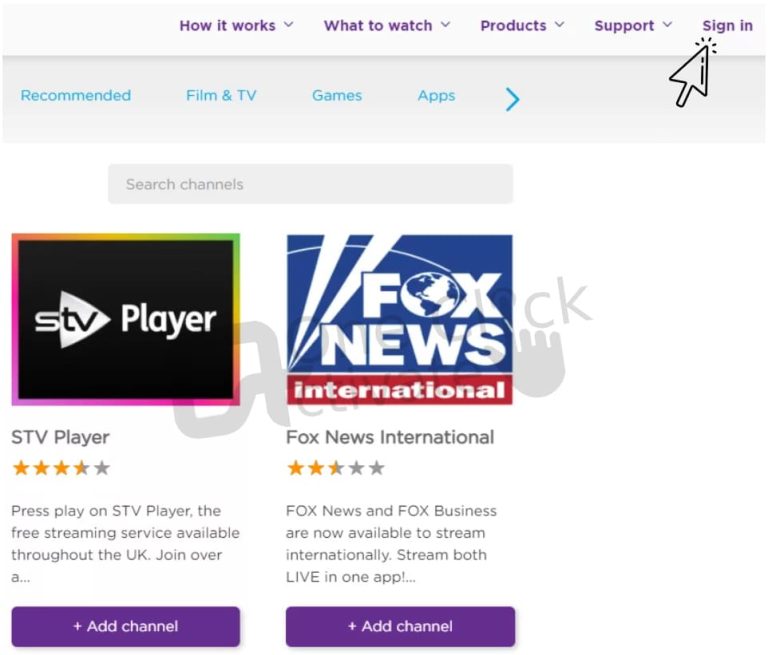This screenshot has width=768, height=655.
Task: Open the What to watch menu
Action: tap(378, 25)
